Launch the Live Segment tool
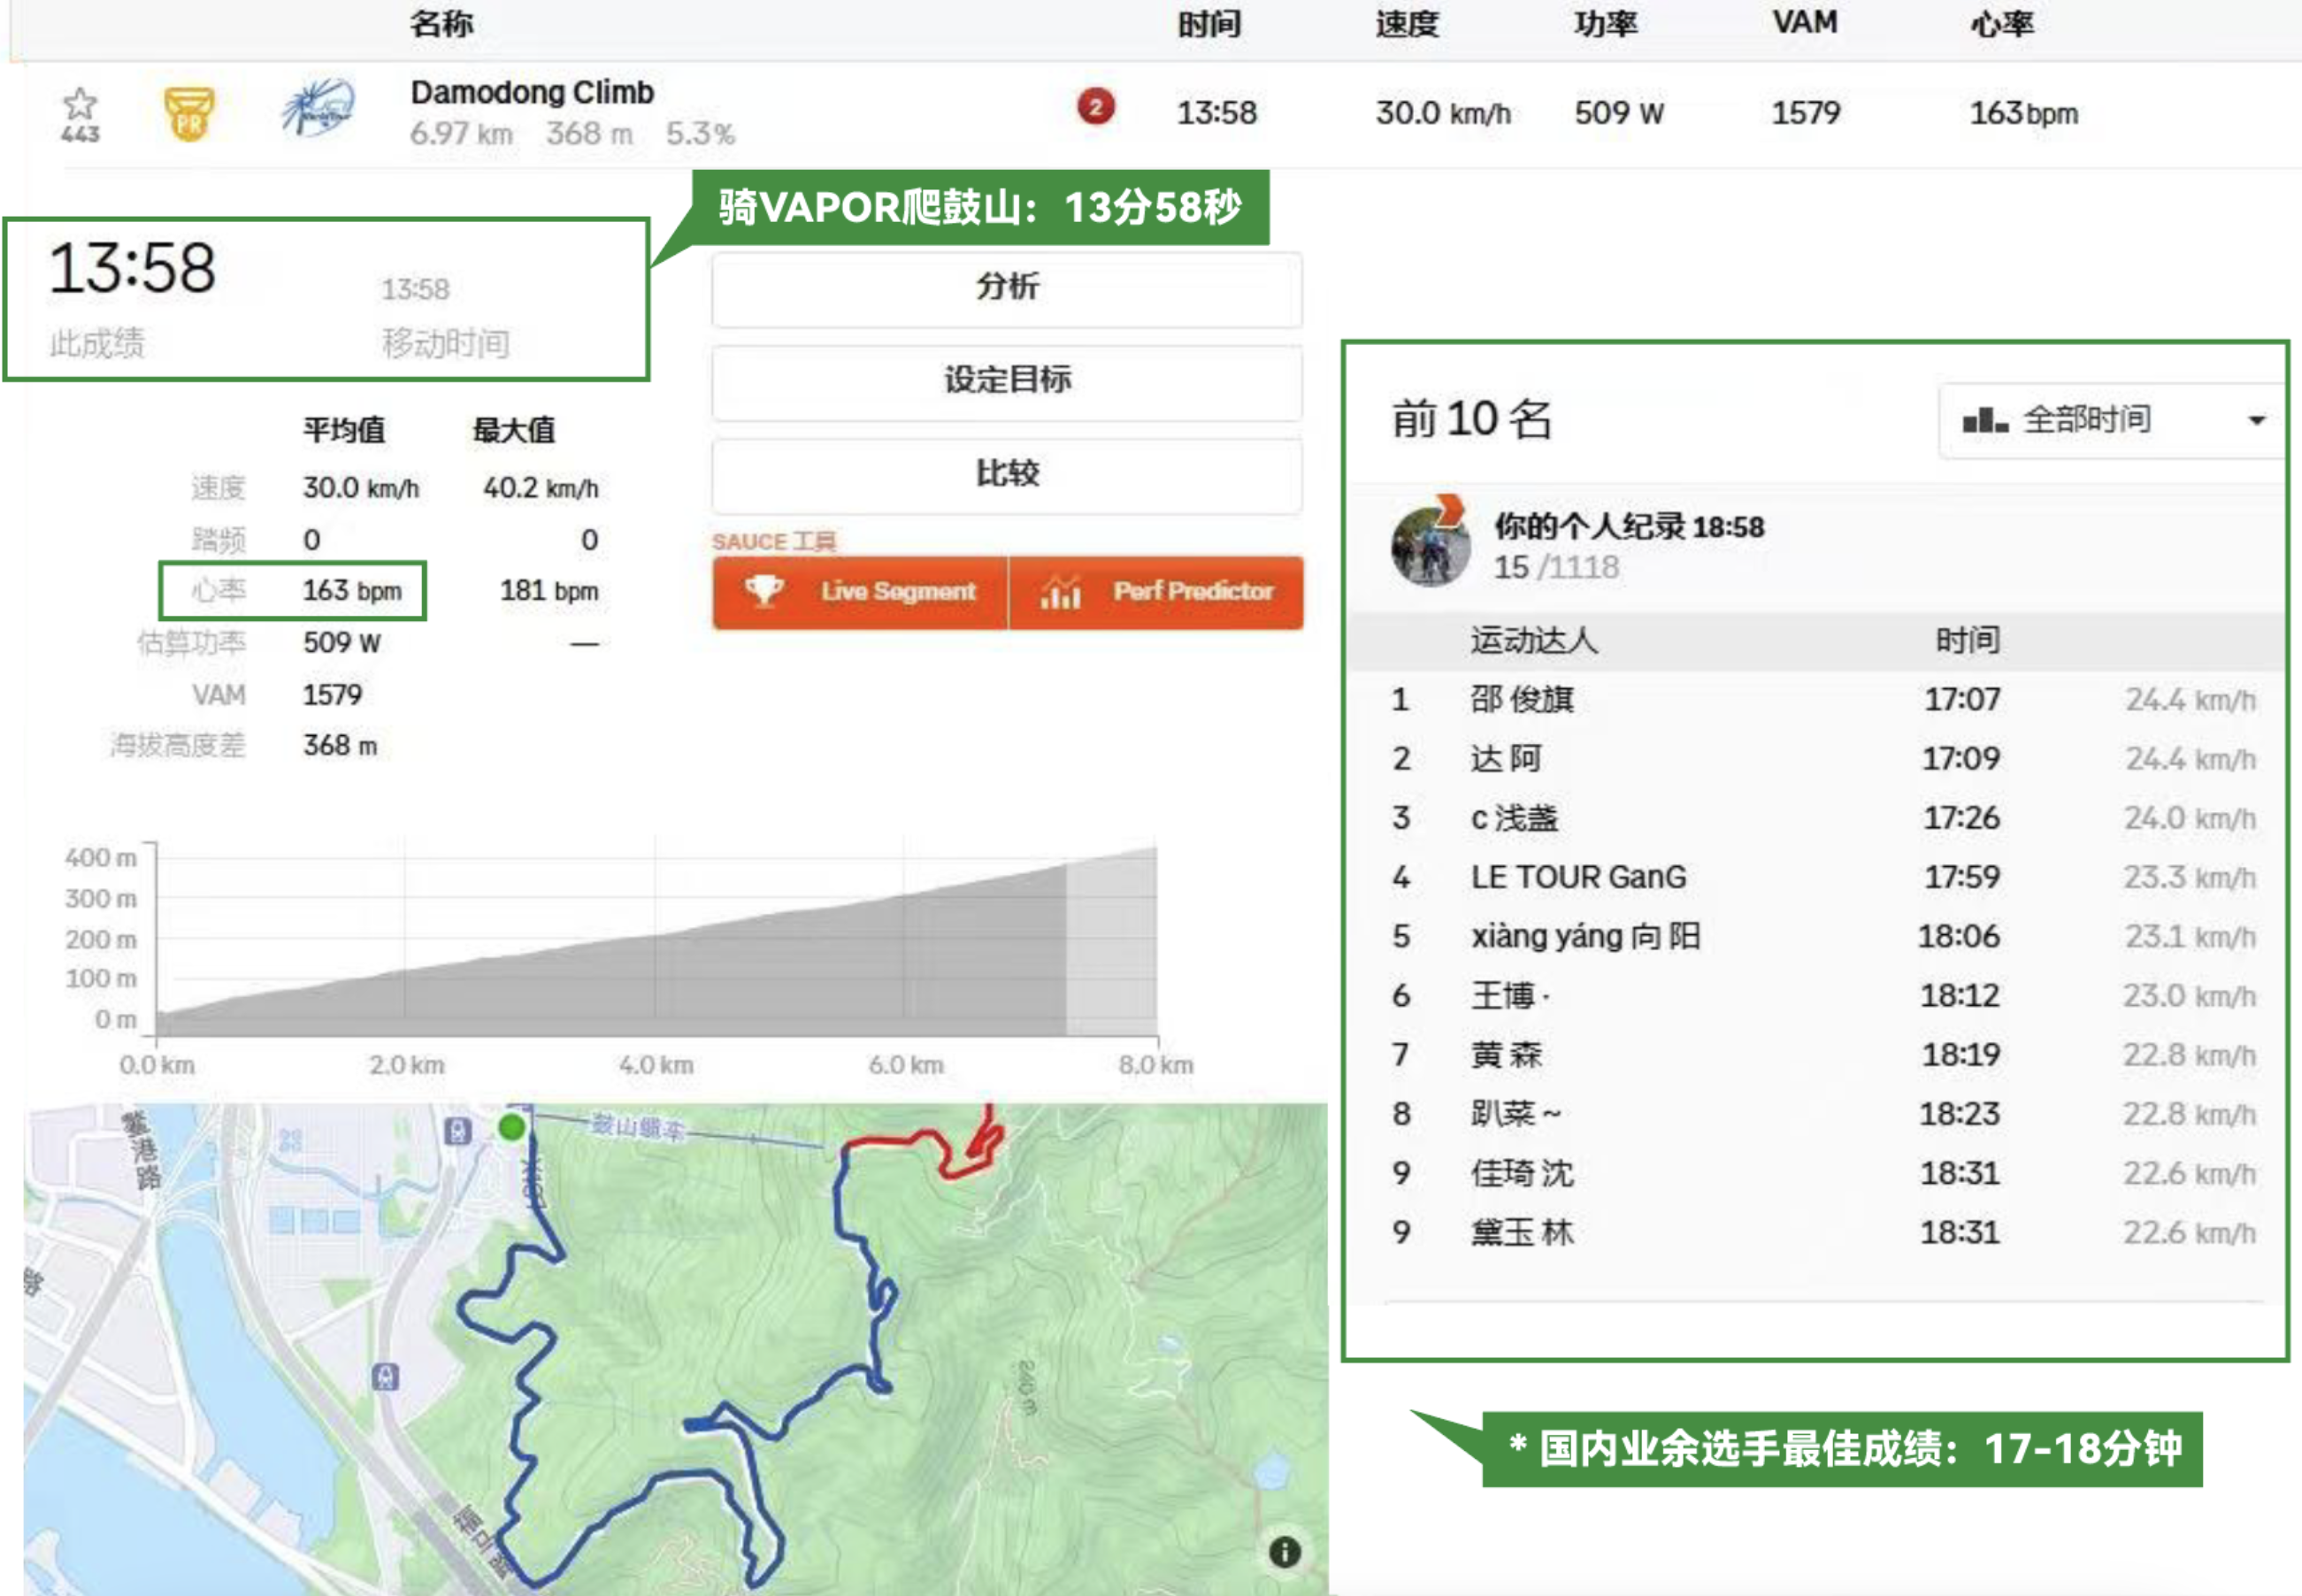This screenshot has height=1596, width=2302. [x=860, y=592]
